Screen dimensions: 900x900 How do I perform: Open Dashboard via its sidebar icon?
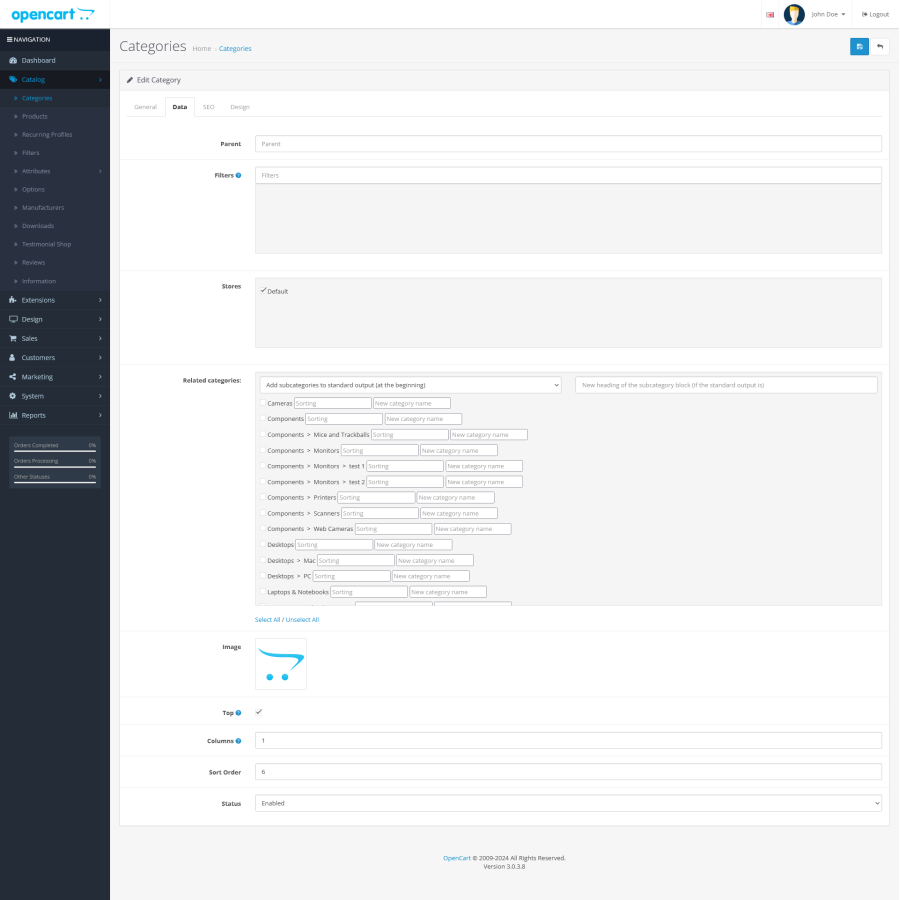coord(13,60)
